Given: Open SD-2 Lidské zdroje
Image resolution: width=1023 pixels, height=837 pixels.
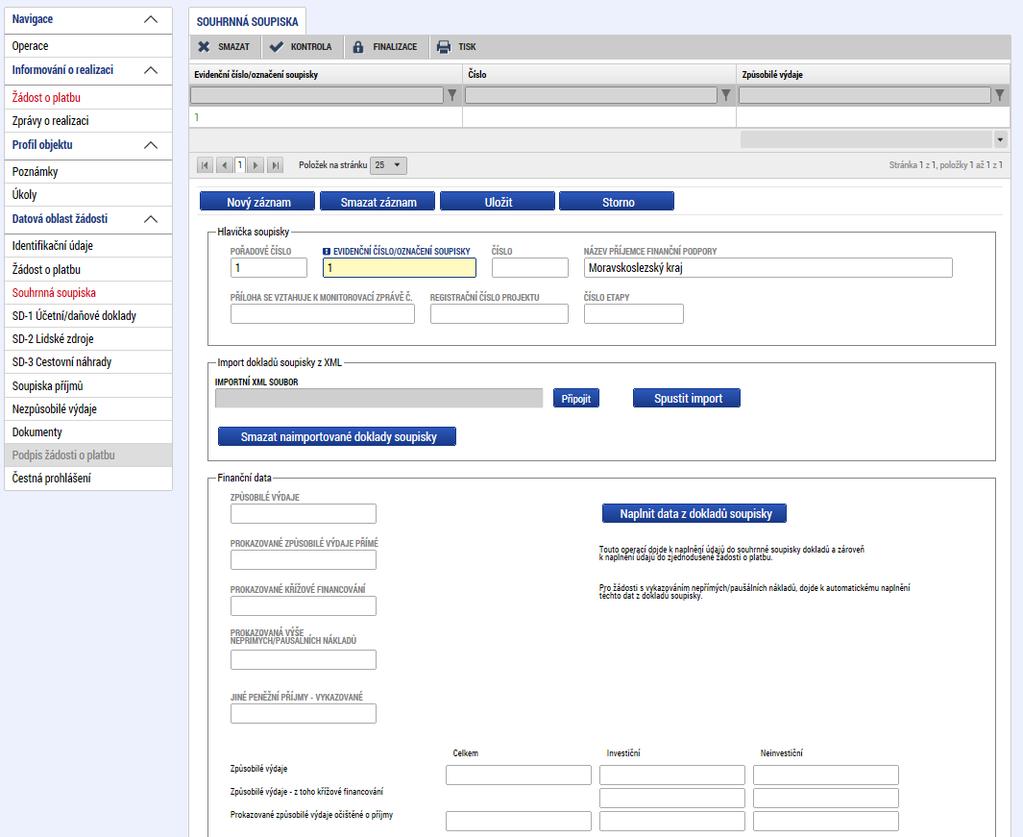Looking at the screenshot, I should pos(88,339).
